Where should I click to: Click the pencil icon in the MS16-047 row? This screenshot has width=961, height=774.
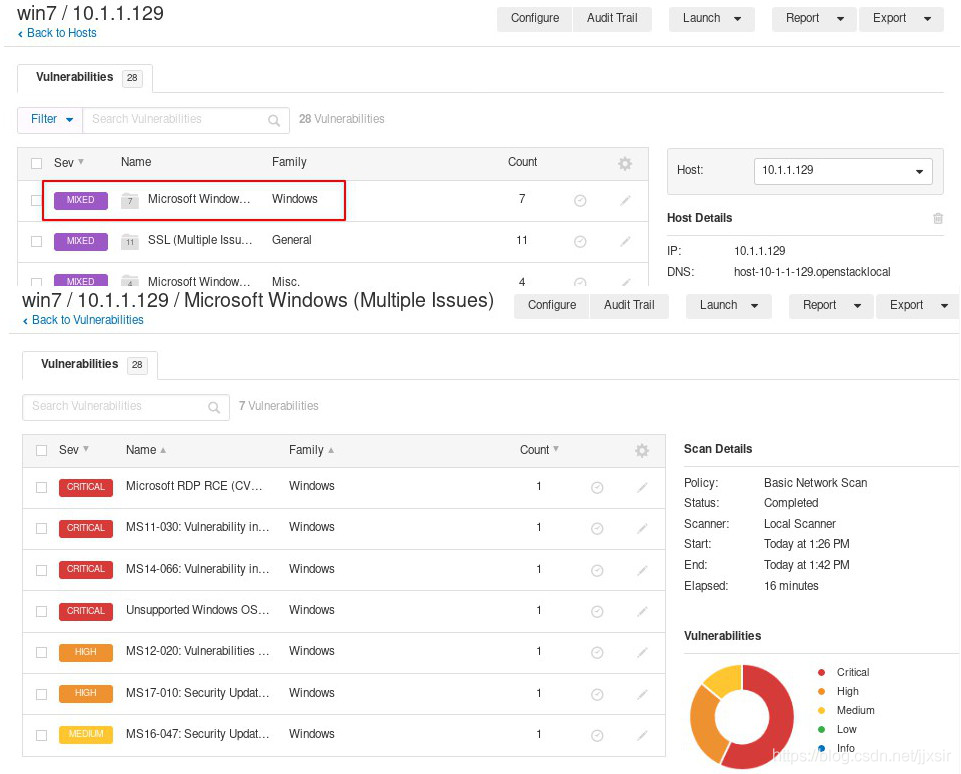[642, 735]
